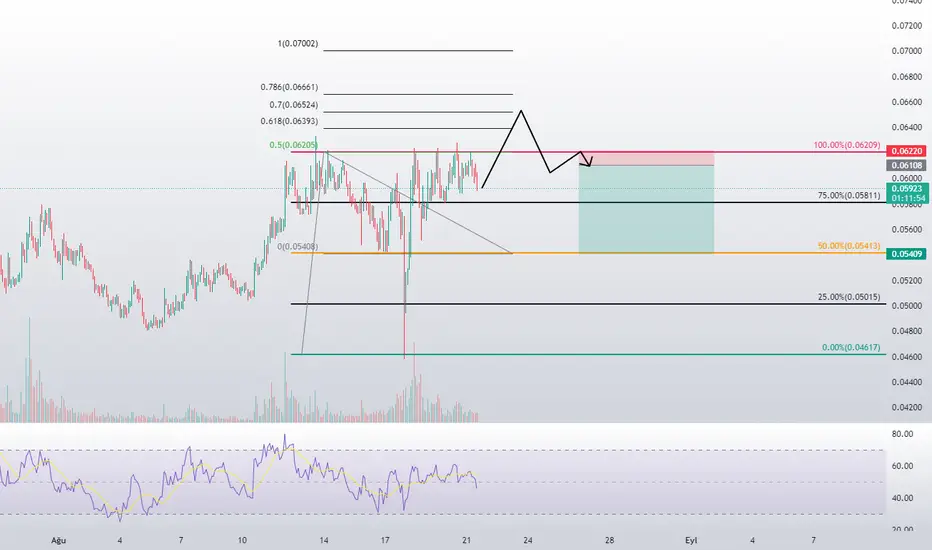932x550 pixels.
Task: Click the 0.05200 price axis value
Action: pos(906,281)
